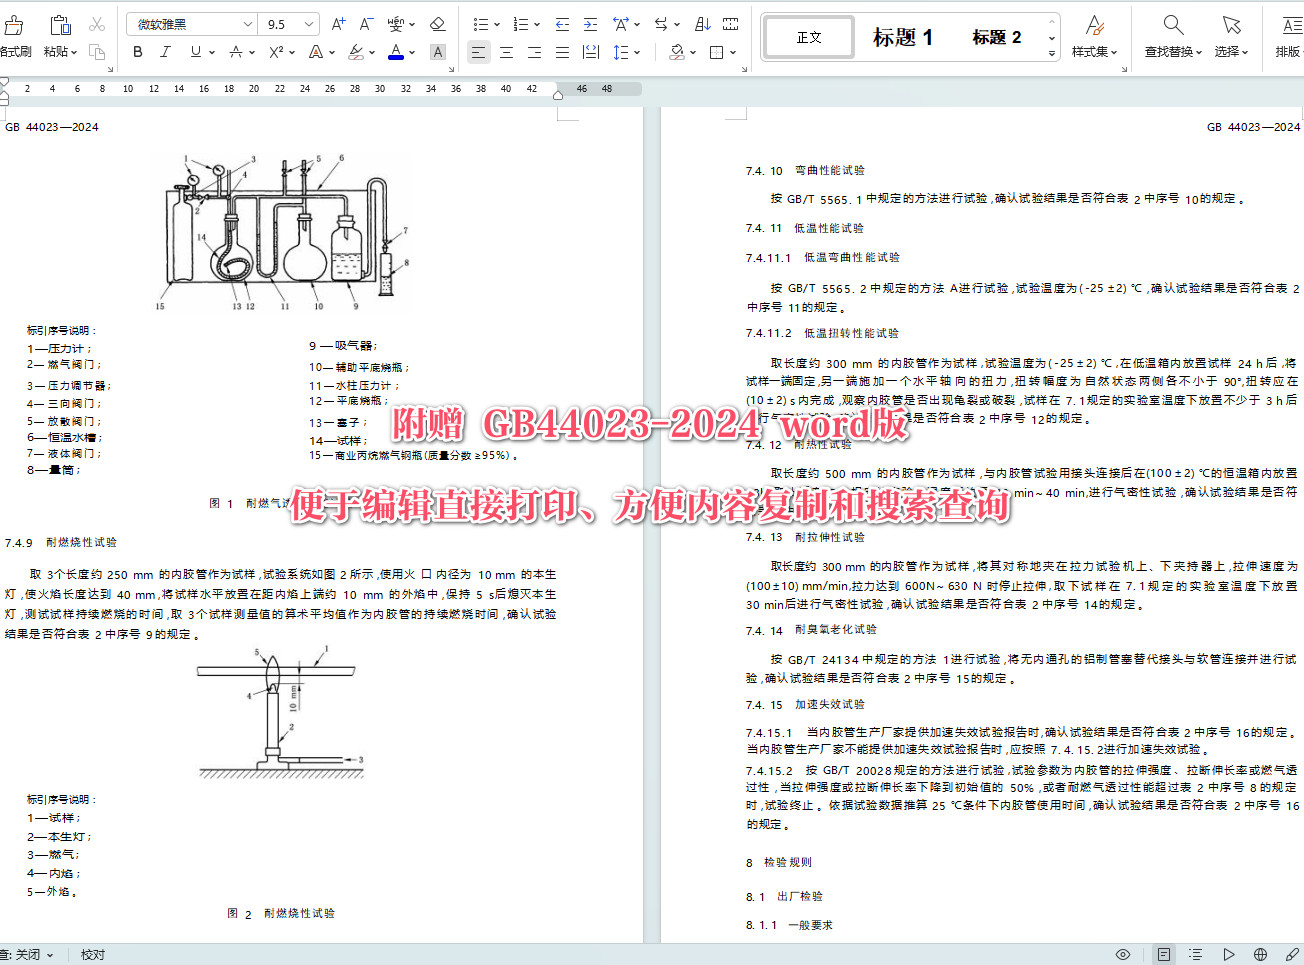Click the scissors Cut icon

pyautogui.click(x=97, y=25)
